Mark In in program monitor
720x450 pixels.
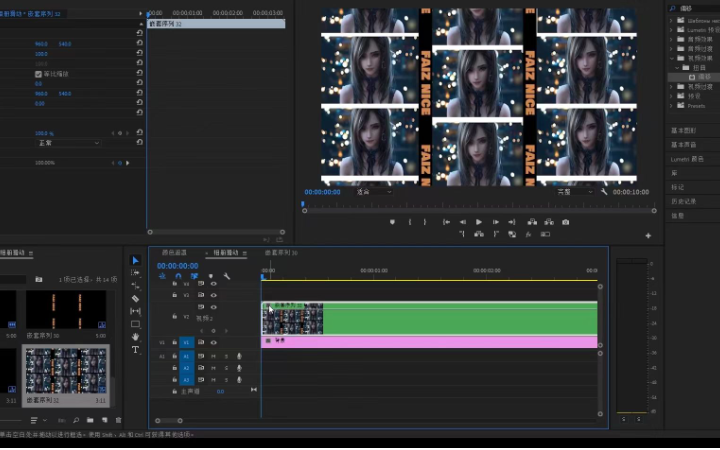coord(410,222)
